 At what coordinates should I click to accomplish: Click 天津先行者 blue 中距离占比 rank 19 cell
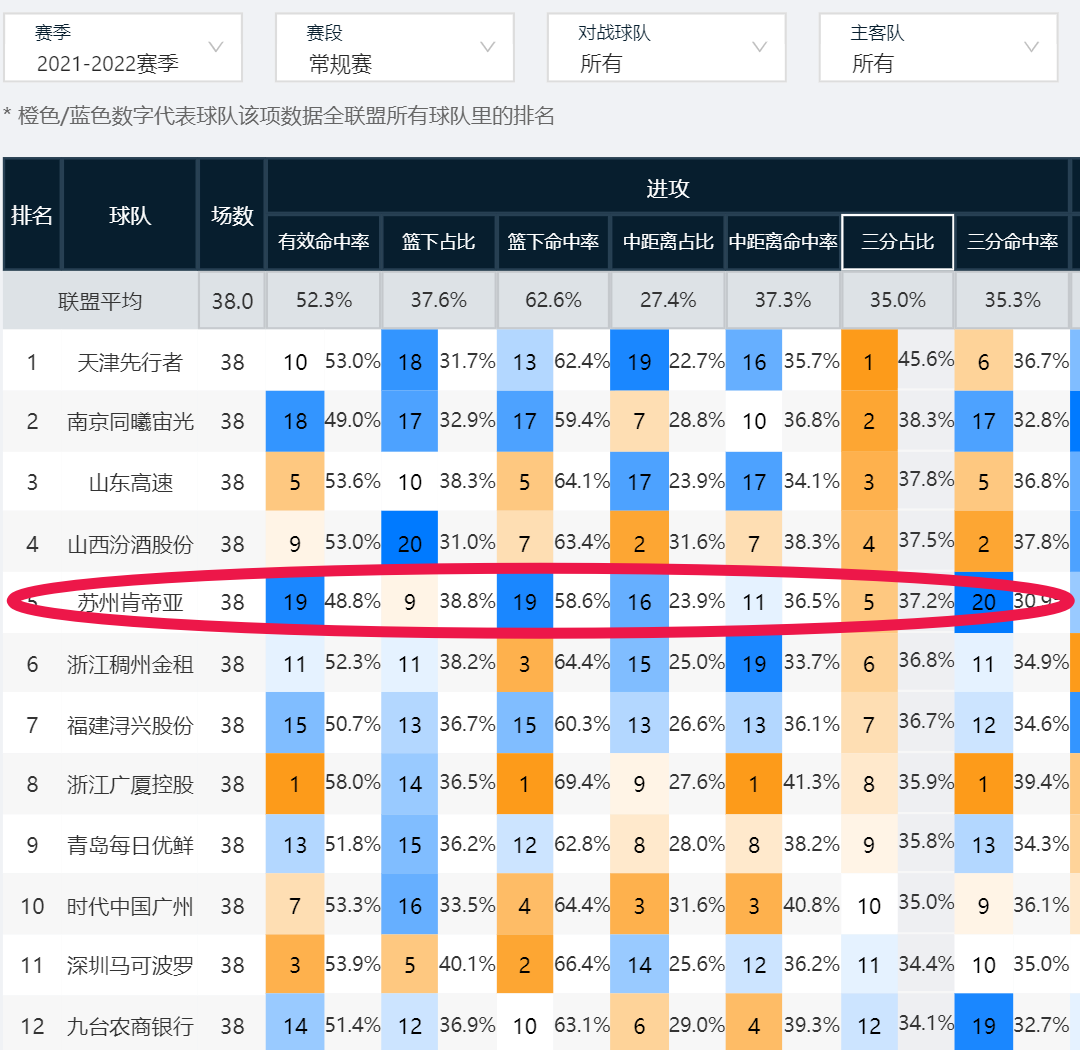point(639,360)
